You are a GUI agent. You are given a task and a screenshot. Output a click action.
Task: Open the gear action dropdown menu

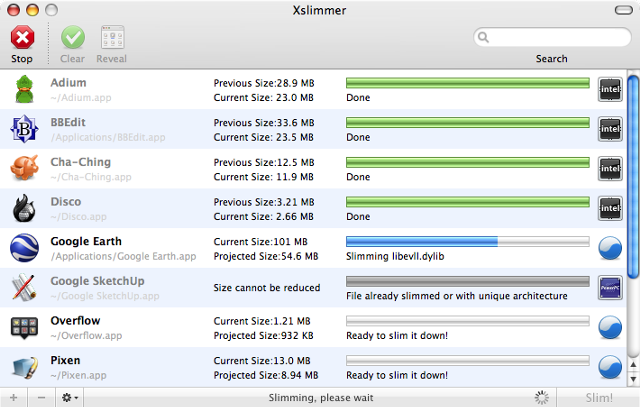(71, 397)
